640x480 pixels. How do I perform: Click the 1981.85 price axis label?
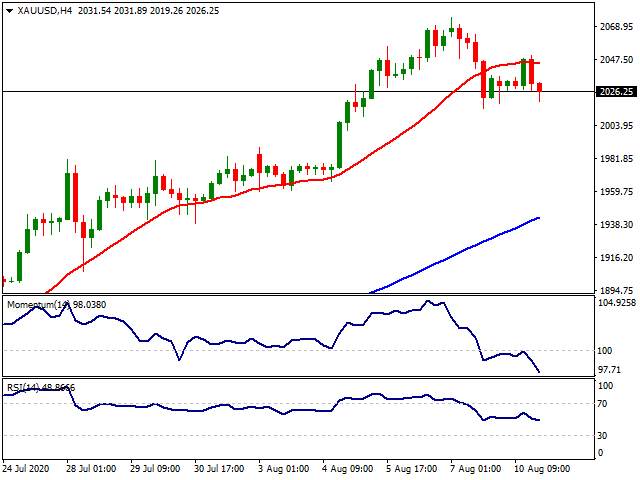[616, 158]
